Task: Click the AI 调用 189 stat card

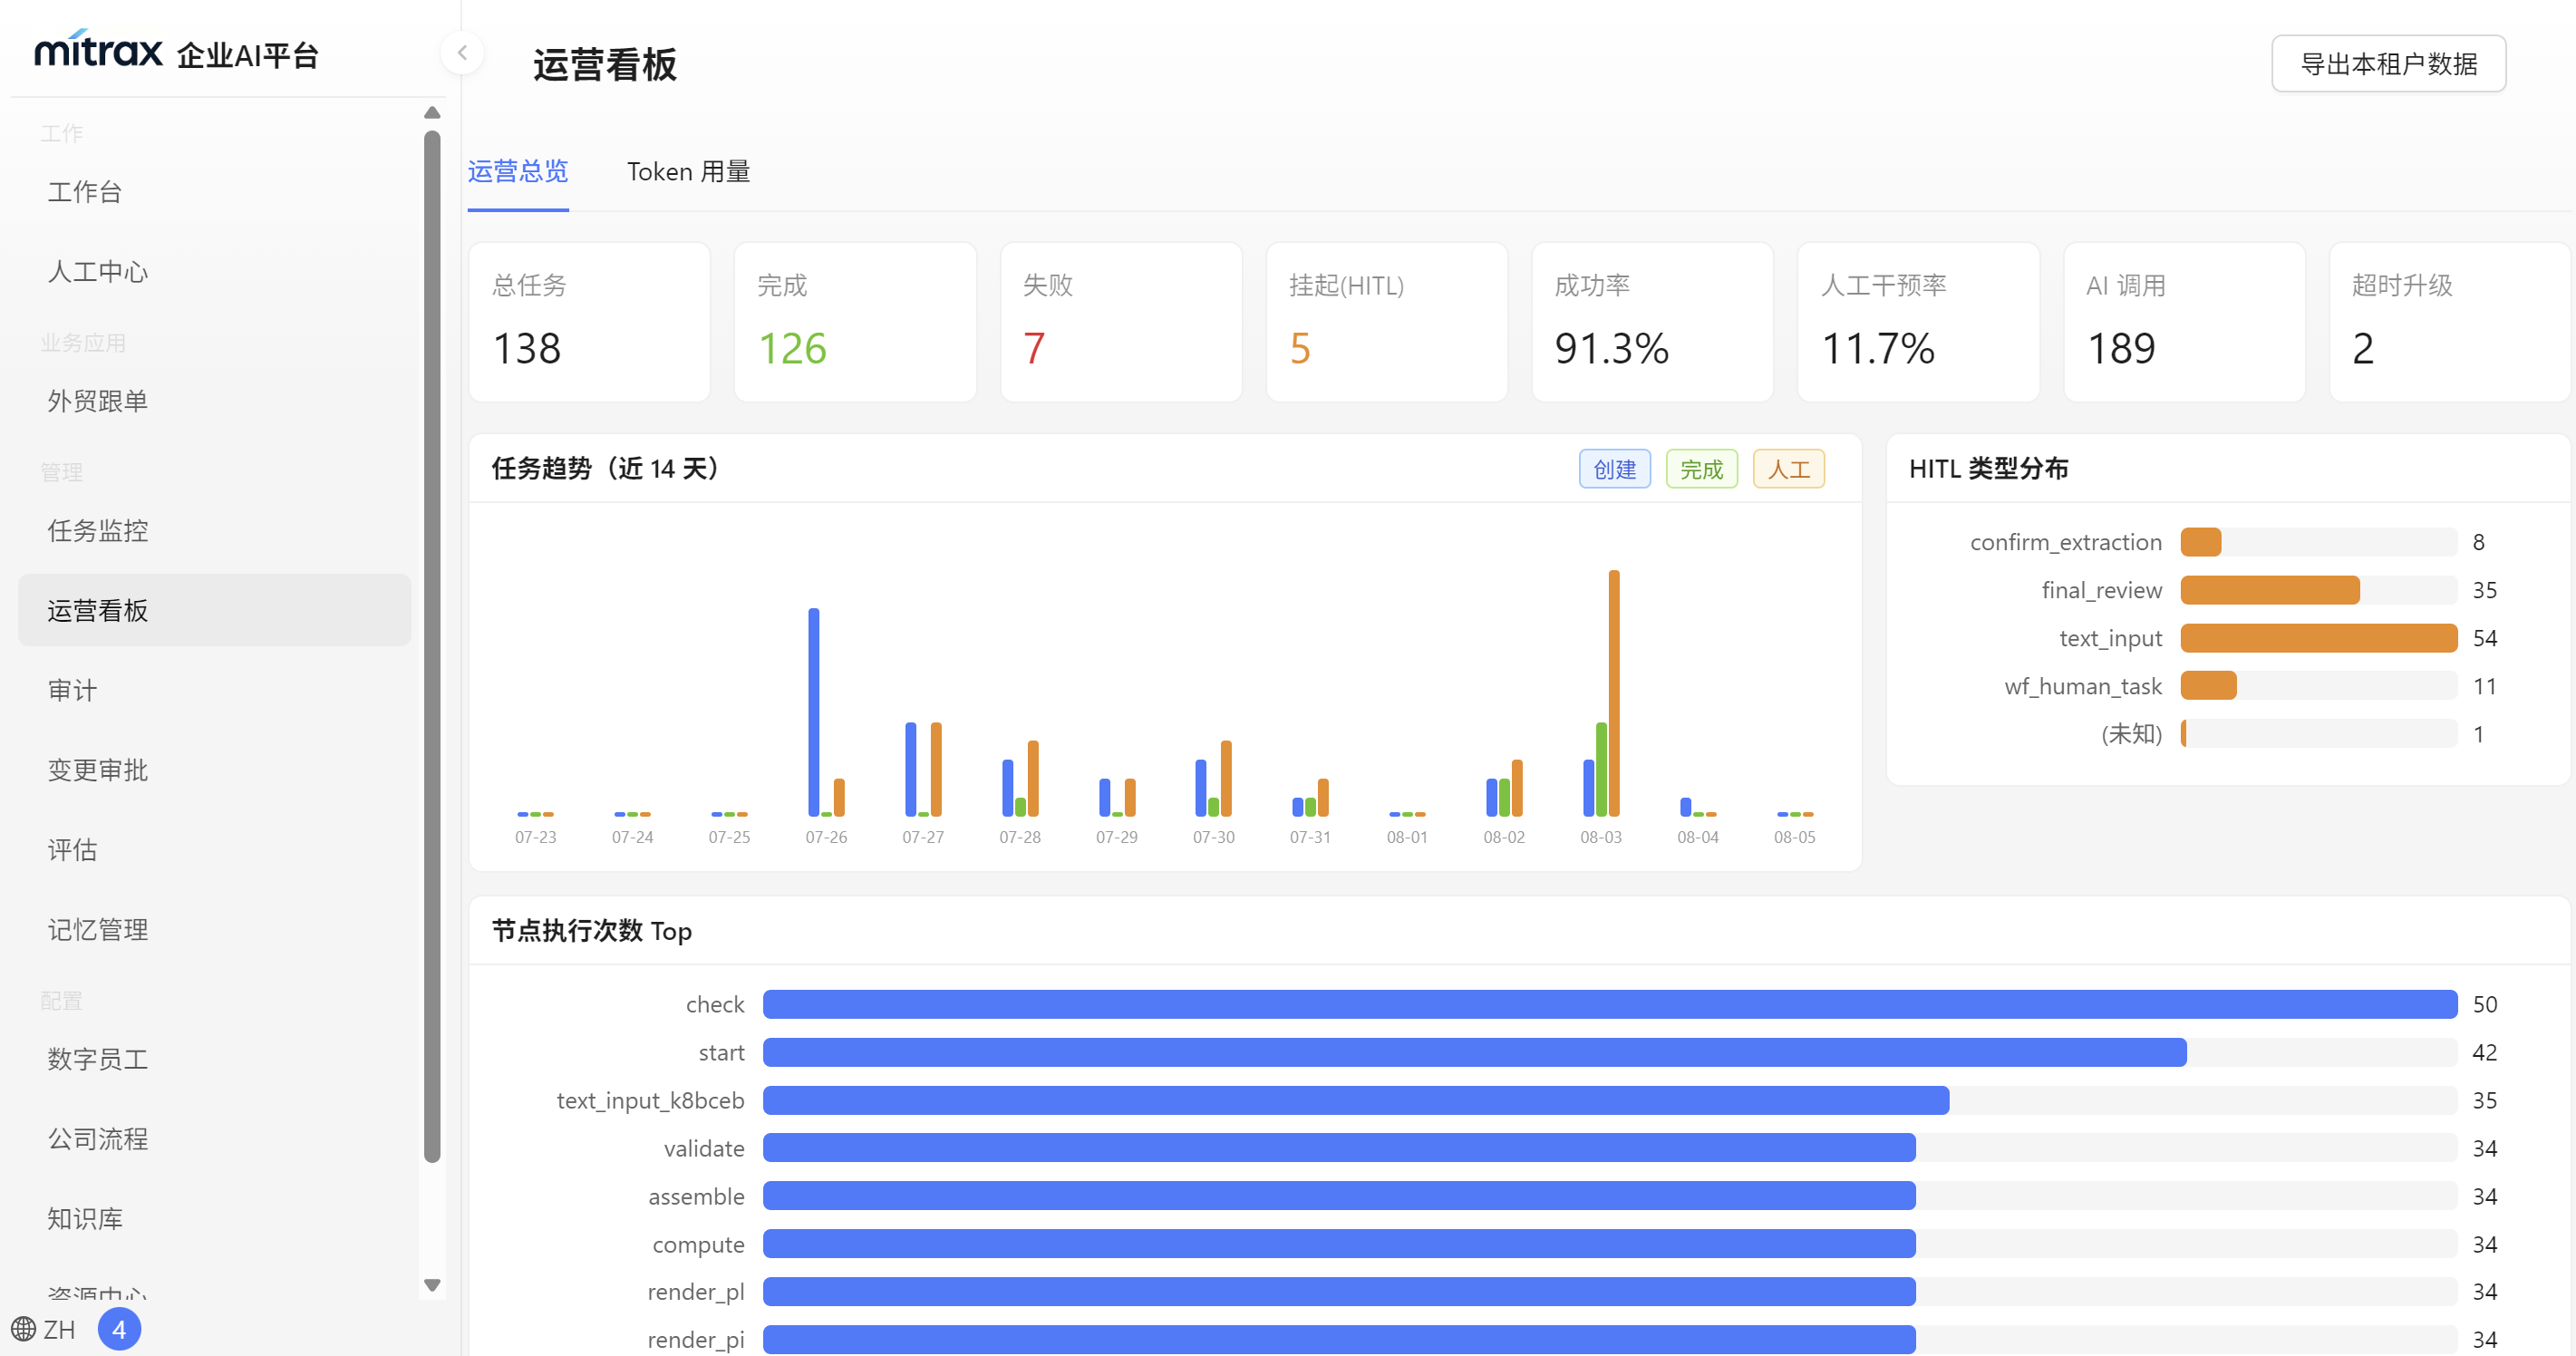Action: pyautogui.click(x=2184, y=322)
